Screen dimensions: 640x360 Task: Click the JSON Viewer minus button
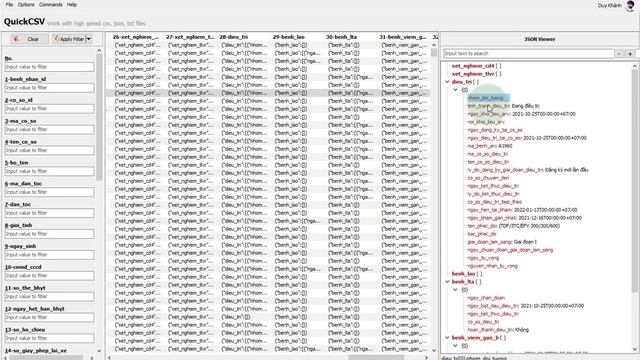[x=619, y=53]
